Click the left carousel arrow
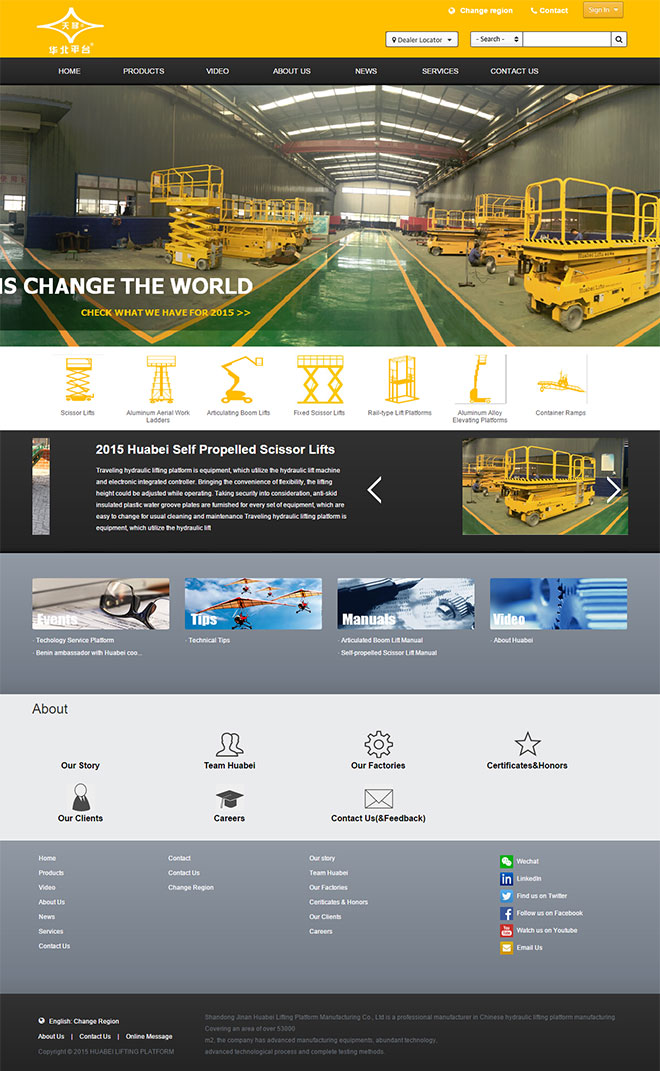This screenshot has width=660, height=1071. (375, 490)
